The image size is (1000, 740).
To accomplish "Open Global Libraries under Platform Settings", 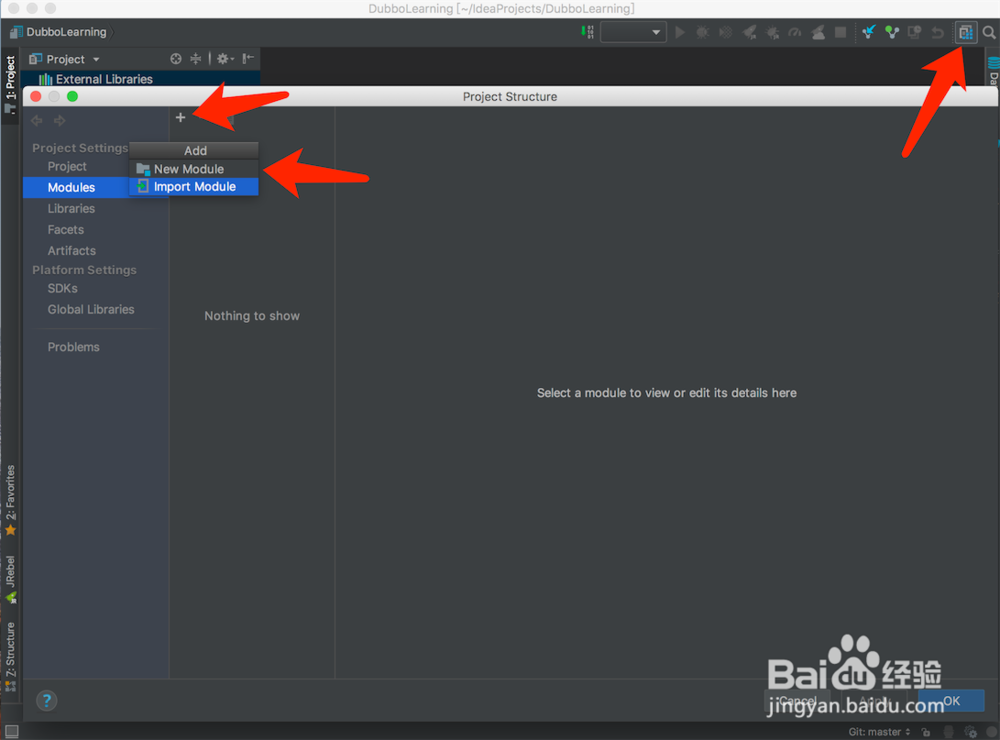I will (x=91, y=309).
